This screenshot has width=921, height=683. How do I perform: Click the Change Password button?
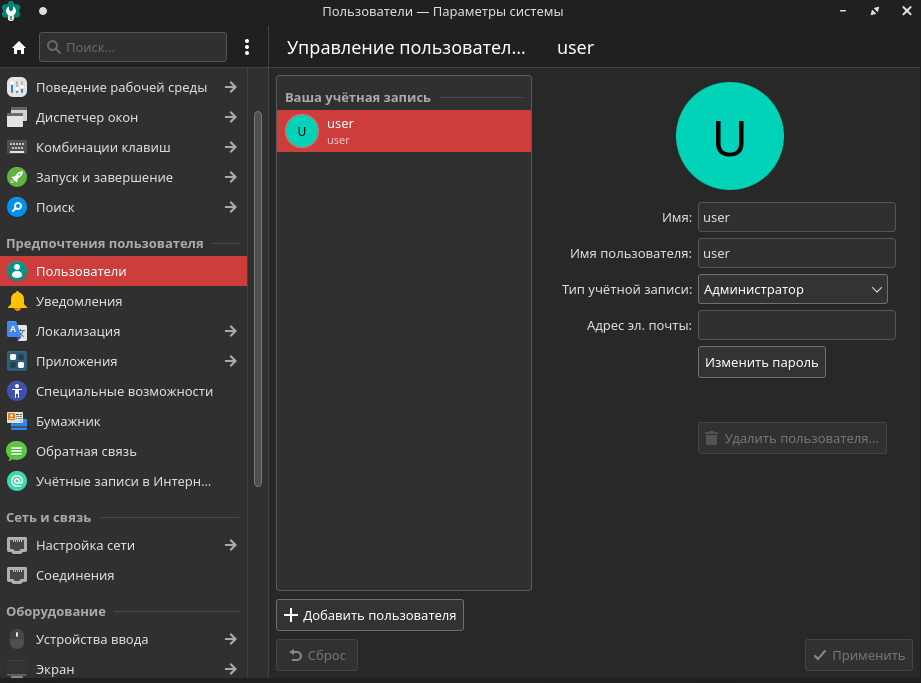tap(761, 362)
